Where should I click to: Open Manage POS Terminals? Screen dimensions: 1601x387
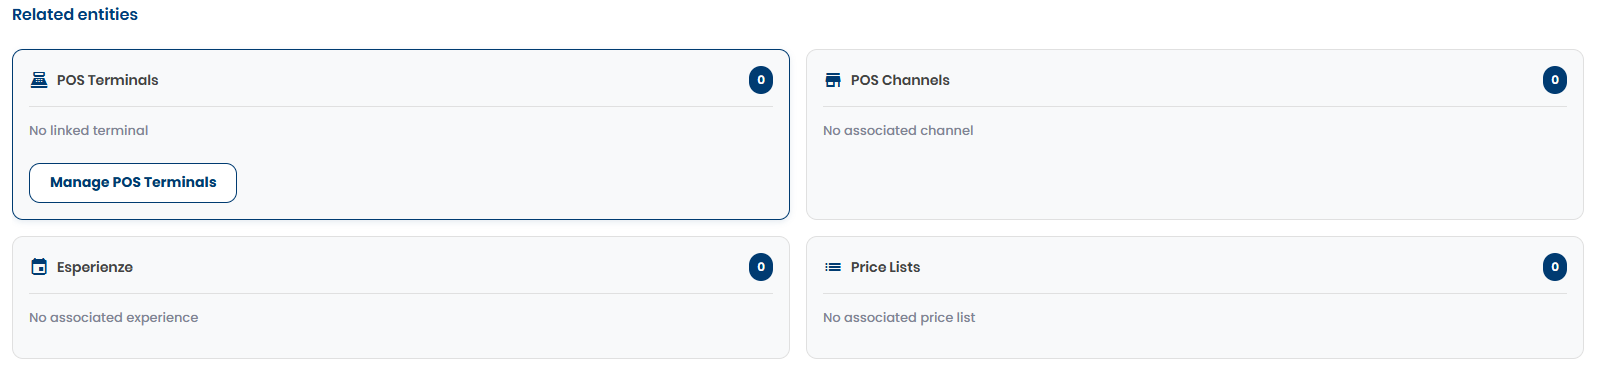tap(133, 183)
